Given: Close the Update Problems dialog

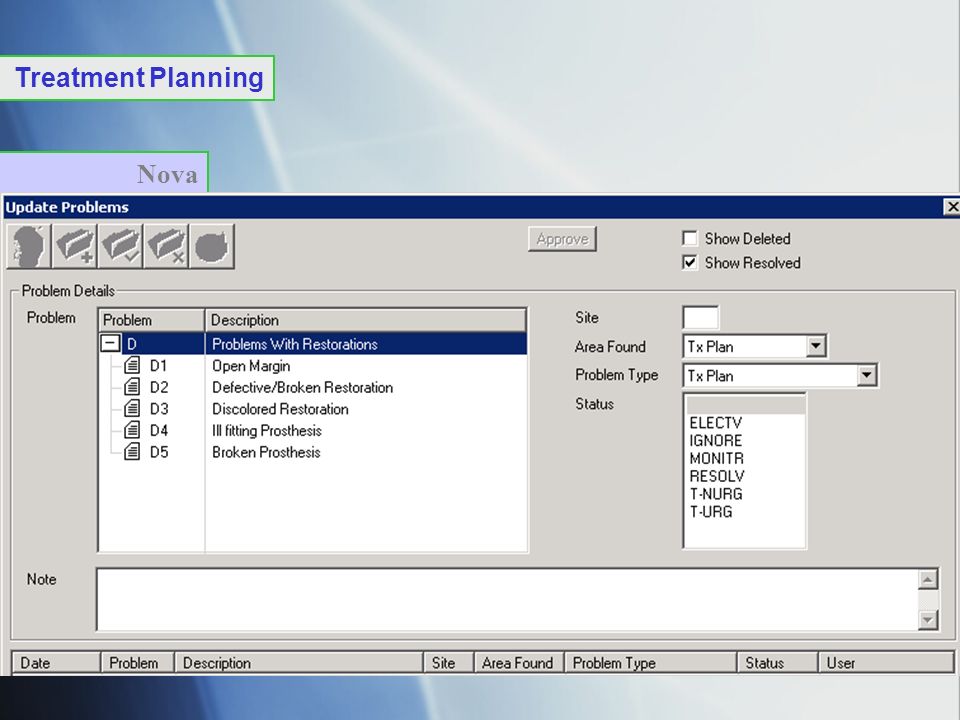Looking at the screenshot, I should point(951,207).
